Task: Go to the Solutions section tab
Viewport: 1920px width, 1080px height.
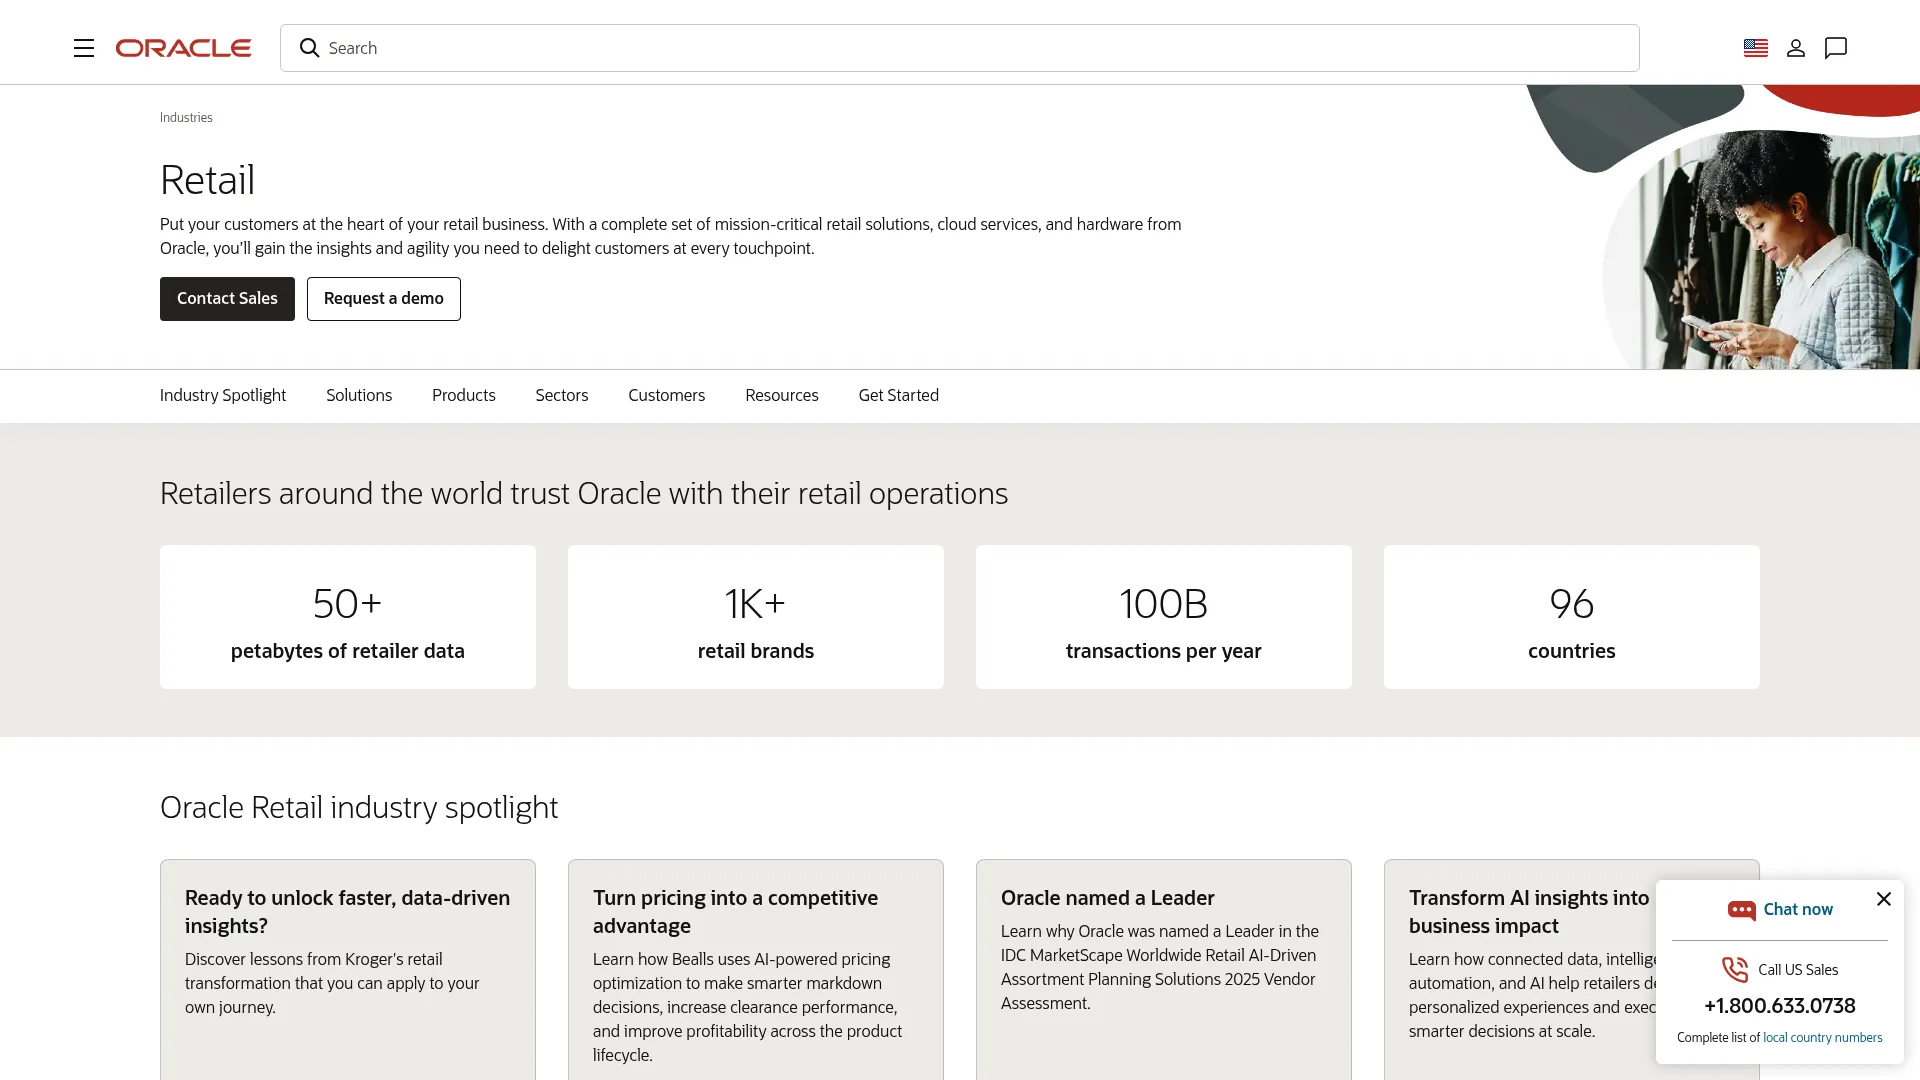Action: click(359, 395)
